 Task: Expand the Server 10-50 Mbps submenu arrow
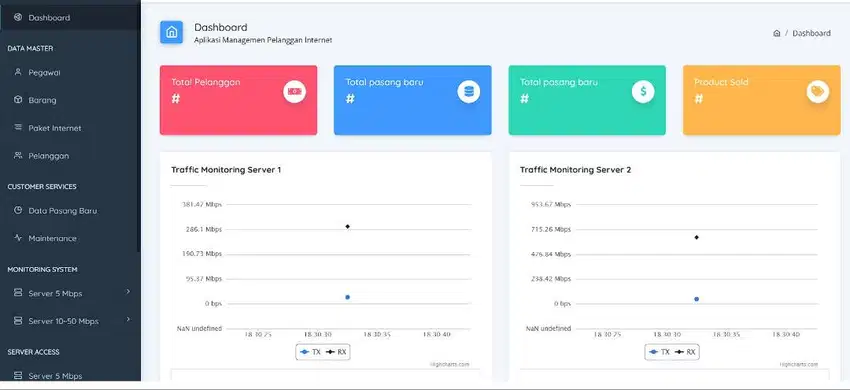coord(128,319)
